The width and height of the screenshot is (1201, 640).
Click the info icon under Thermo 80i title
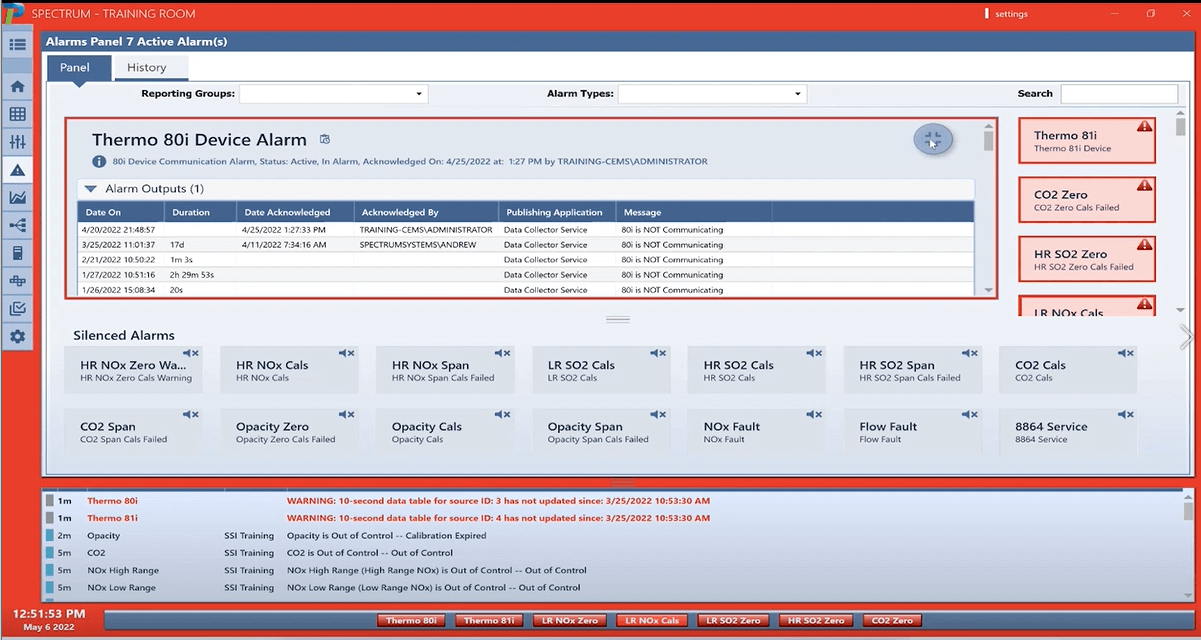click(x=99, y=161)
